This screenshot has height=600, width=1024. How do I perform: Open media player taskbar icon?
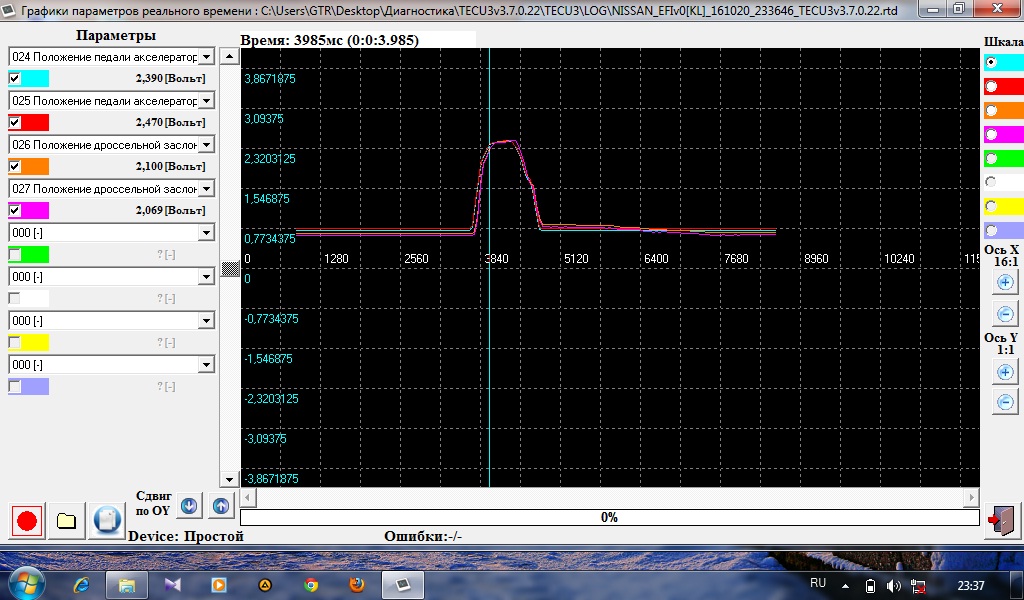coord(219,585)
